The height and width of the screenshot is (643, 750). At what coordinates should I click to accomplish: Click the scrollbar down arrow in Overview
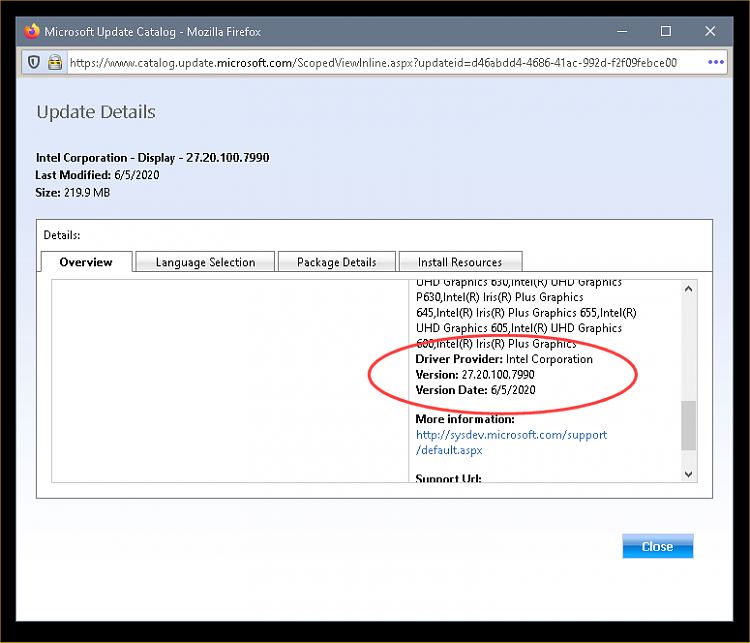tap(688, 474)
